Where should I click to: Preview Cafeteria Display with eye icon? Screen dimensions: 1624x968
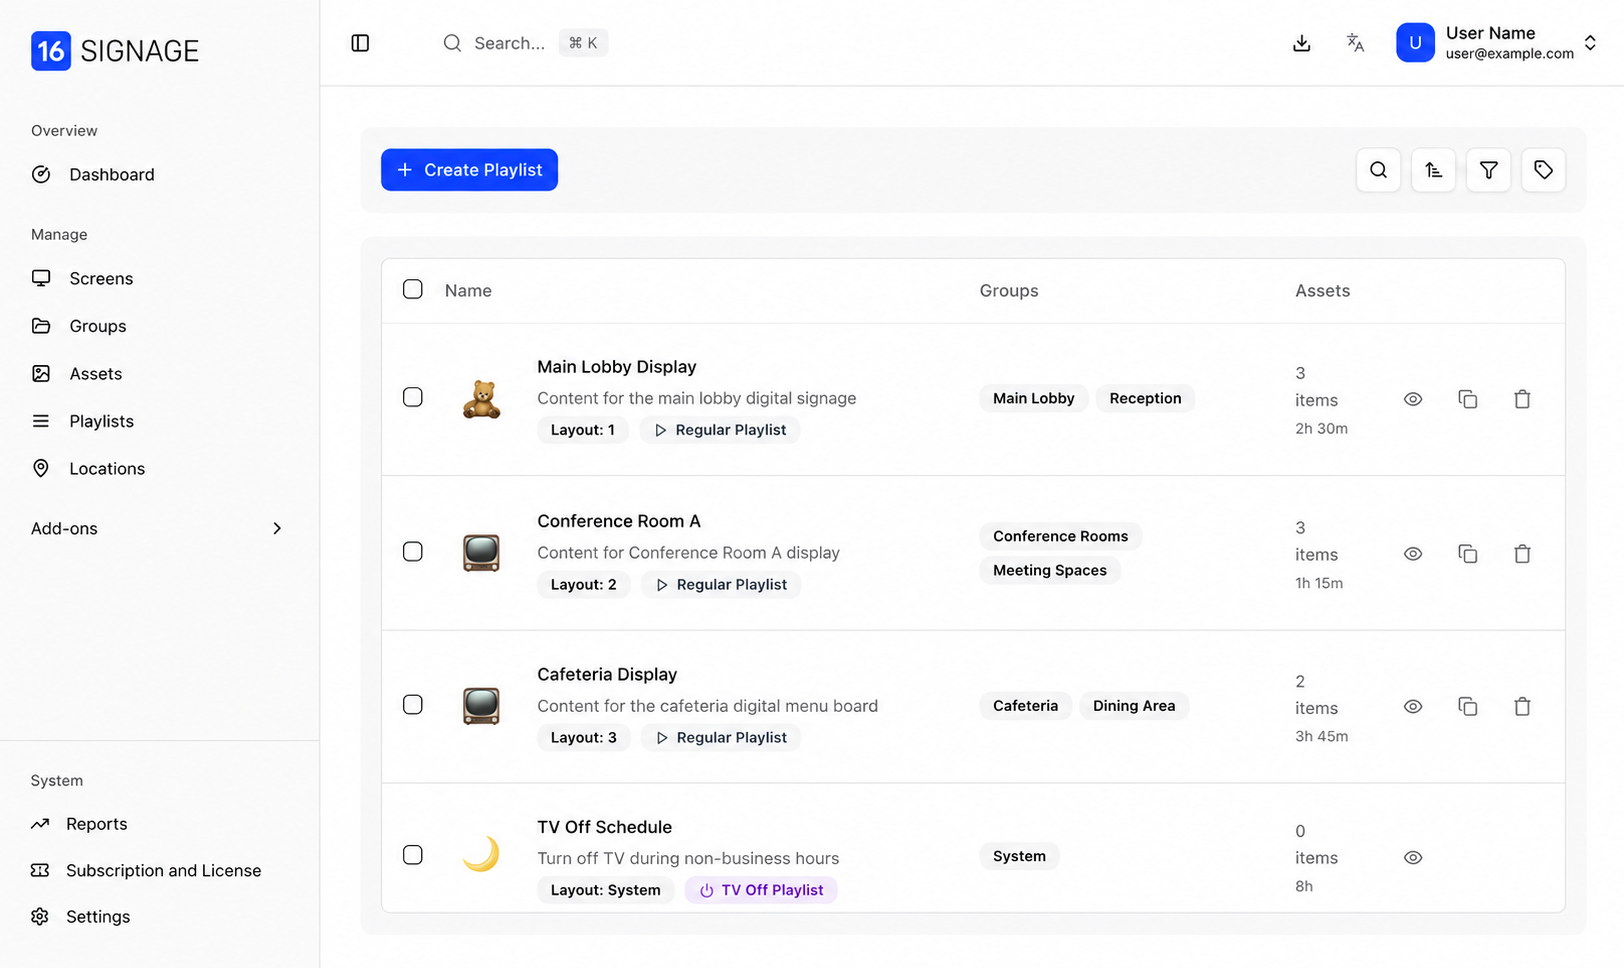coord(1413,707)
